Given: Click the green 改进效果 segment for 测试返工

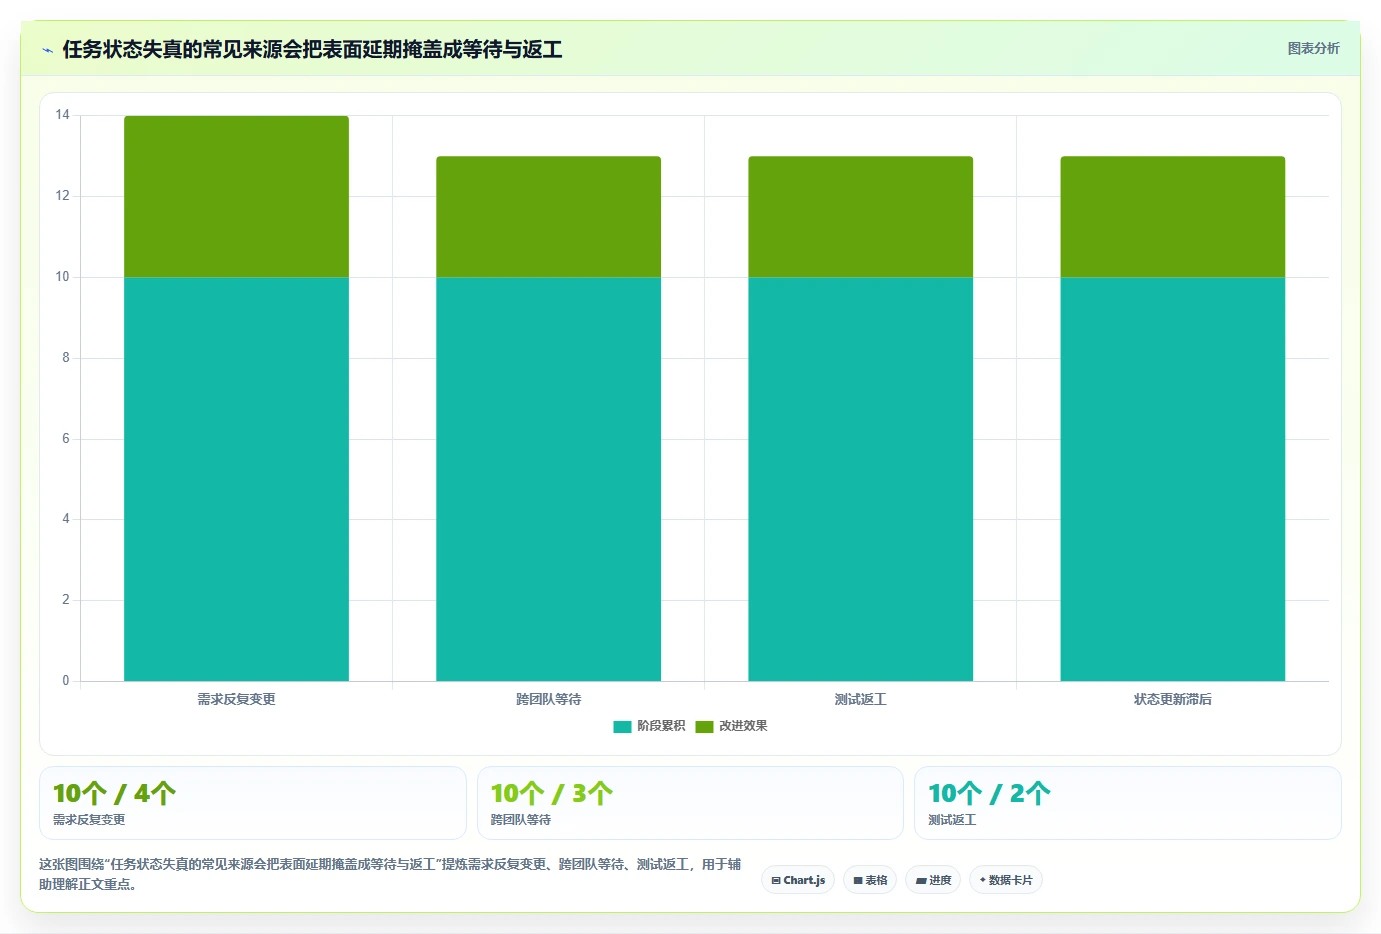Looking at the screenshot, I should [860, 216].
